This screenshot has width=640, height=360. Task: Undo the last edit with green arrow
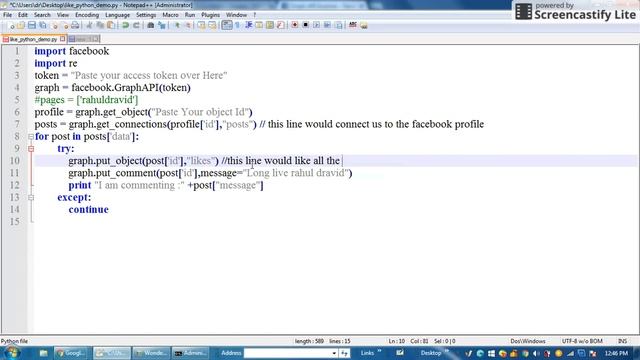pos(125,25)
